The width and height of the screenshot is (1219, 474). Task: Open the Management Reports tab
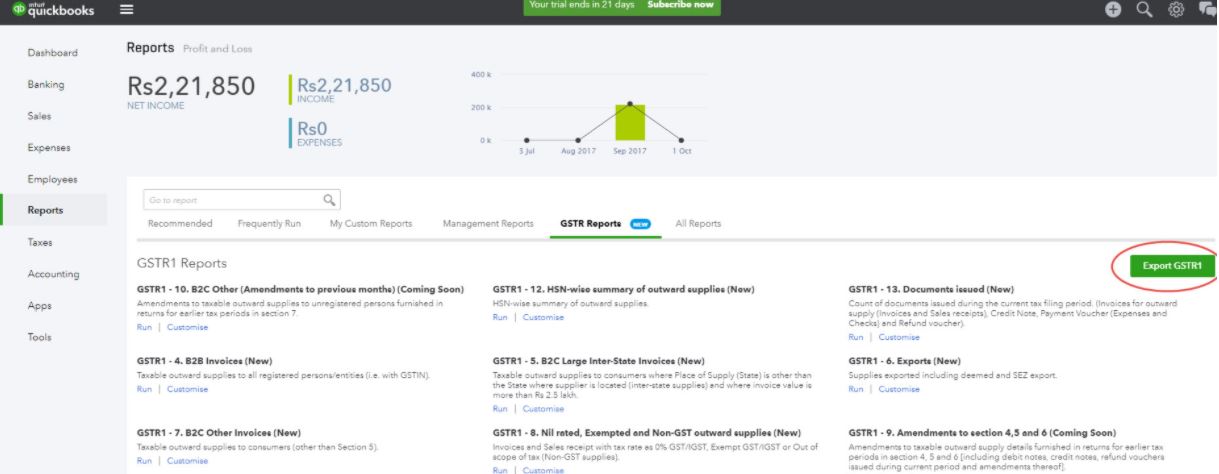[487, 224]
